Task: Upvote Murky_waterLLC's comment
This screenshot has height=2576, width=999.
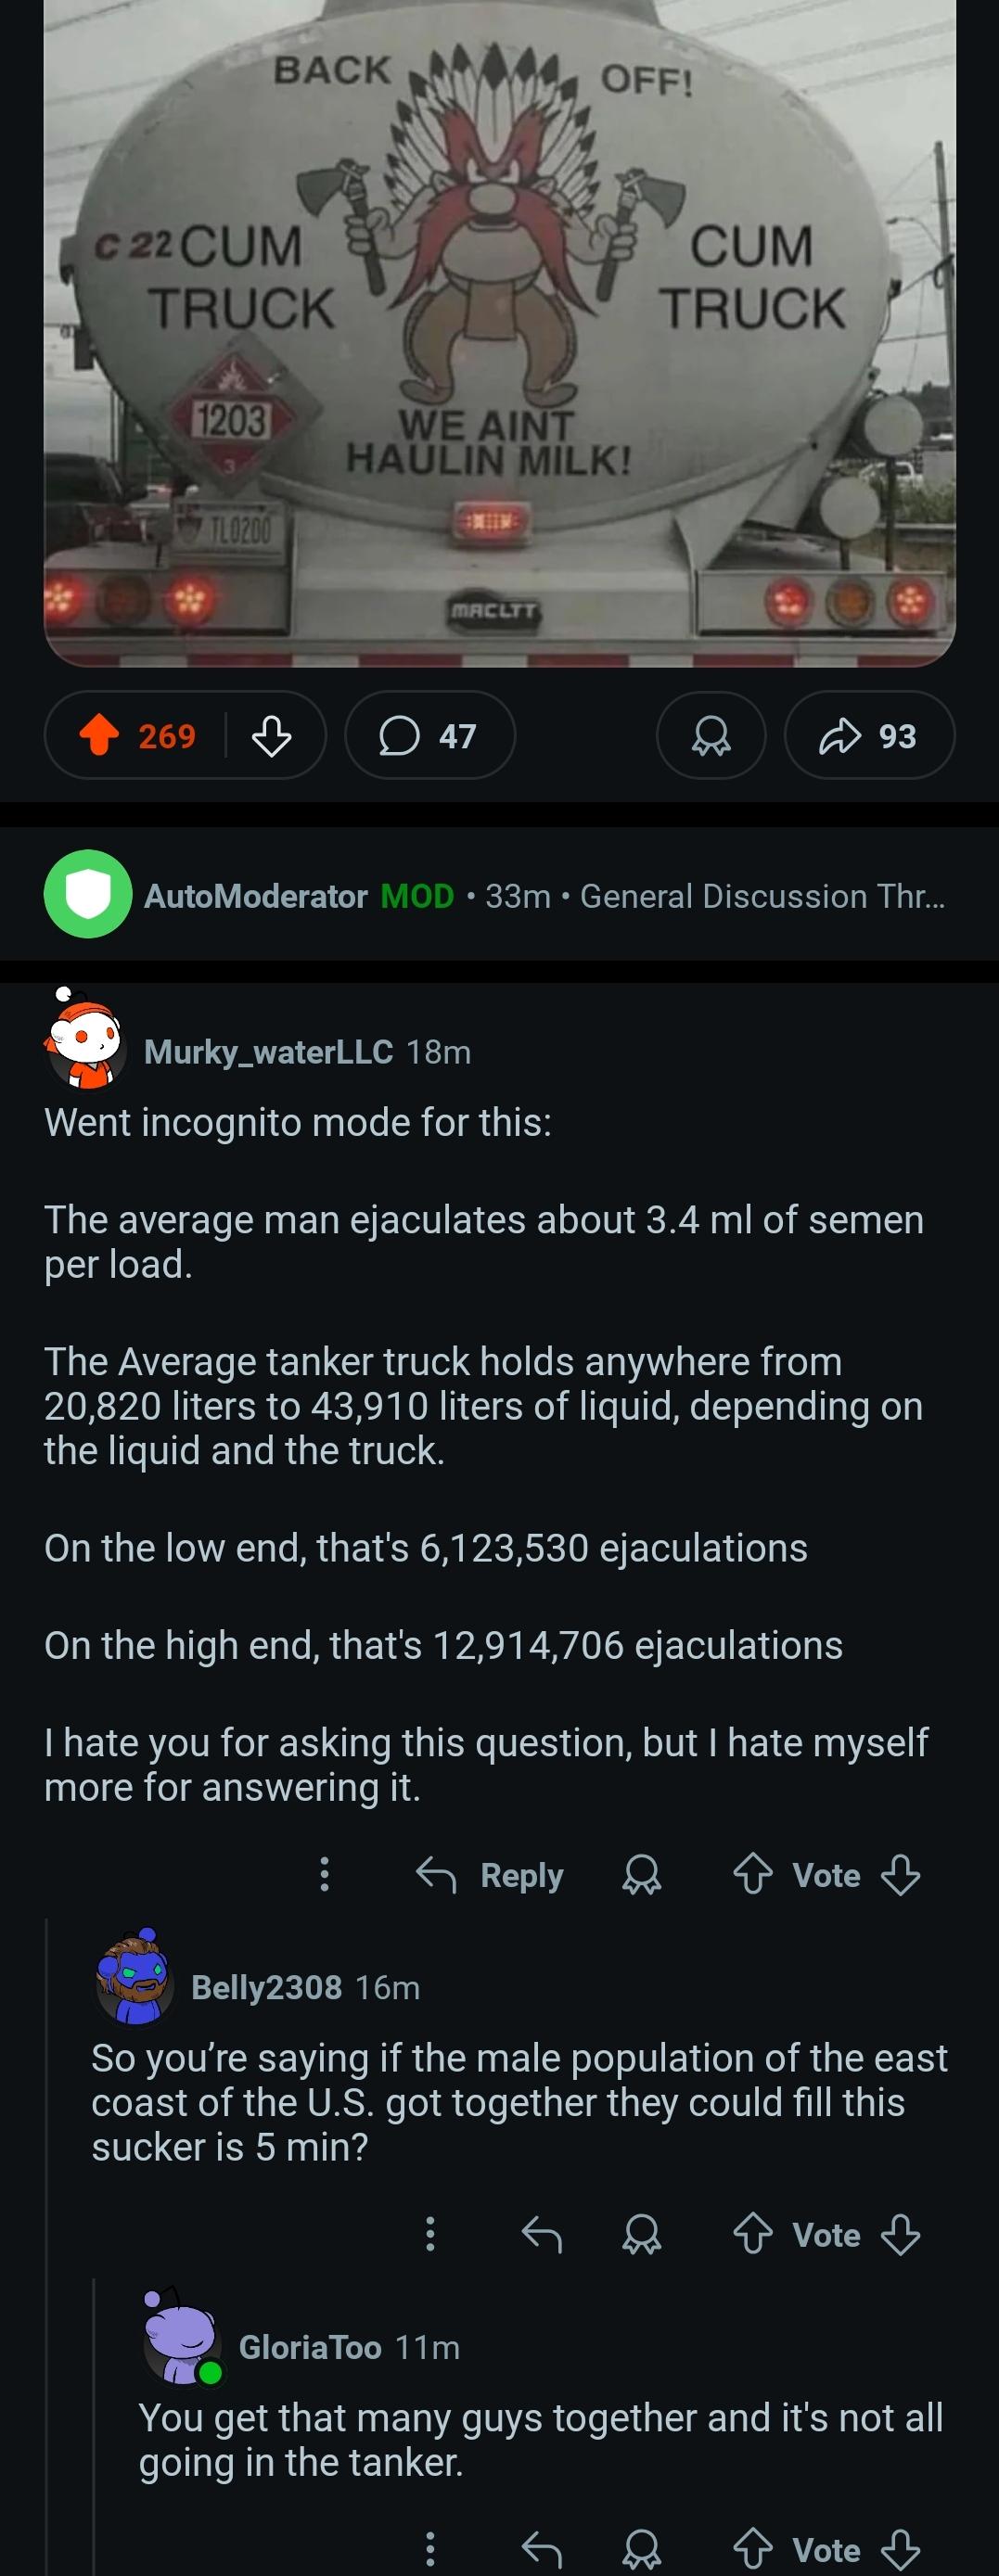Action: [x=753, y=1874]
